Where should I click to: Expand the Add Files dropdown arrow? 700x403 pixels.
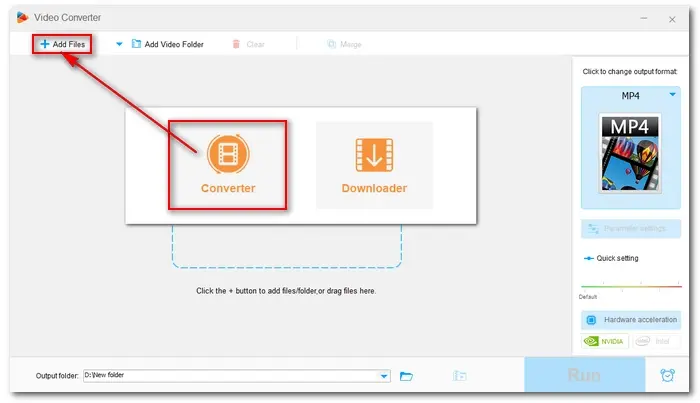[x=119, y=44]
